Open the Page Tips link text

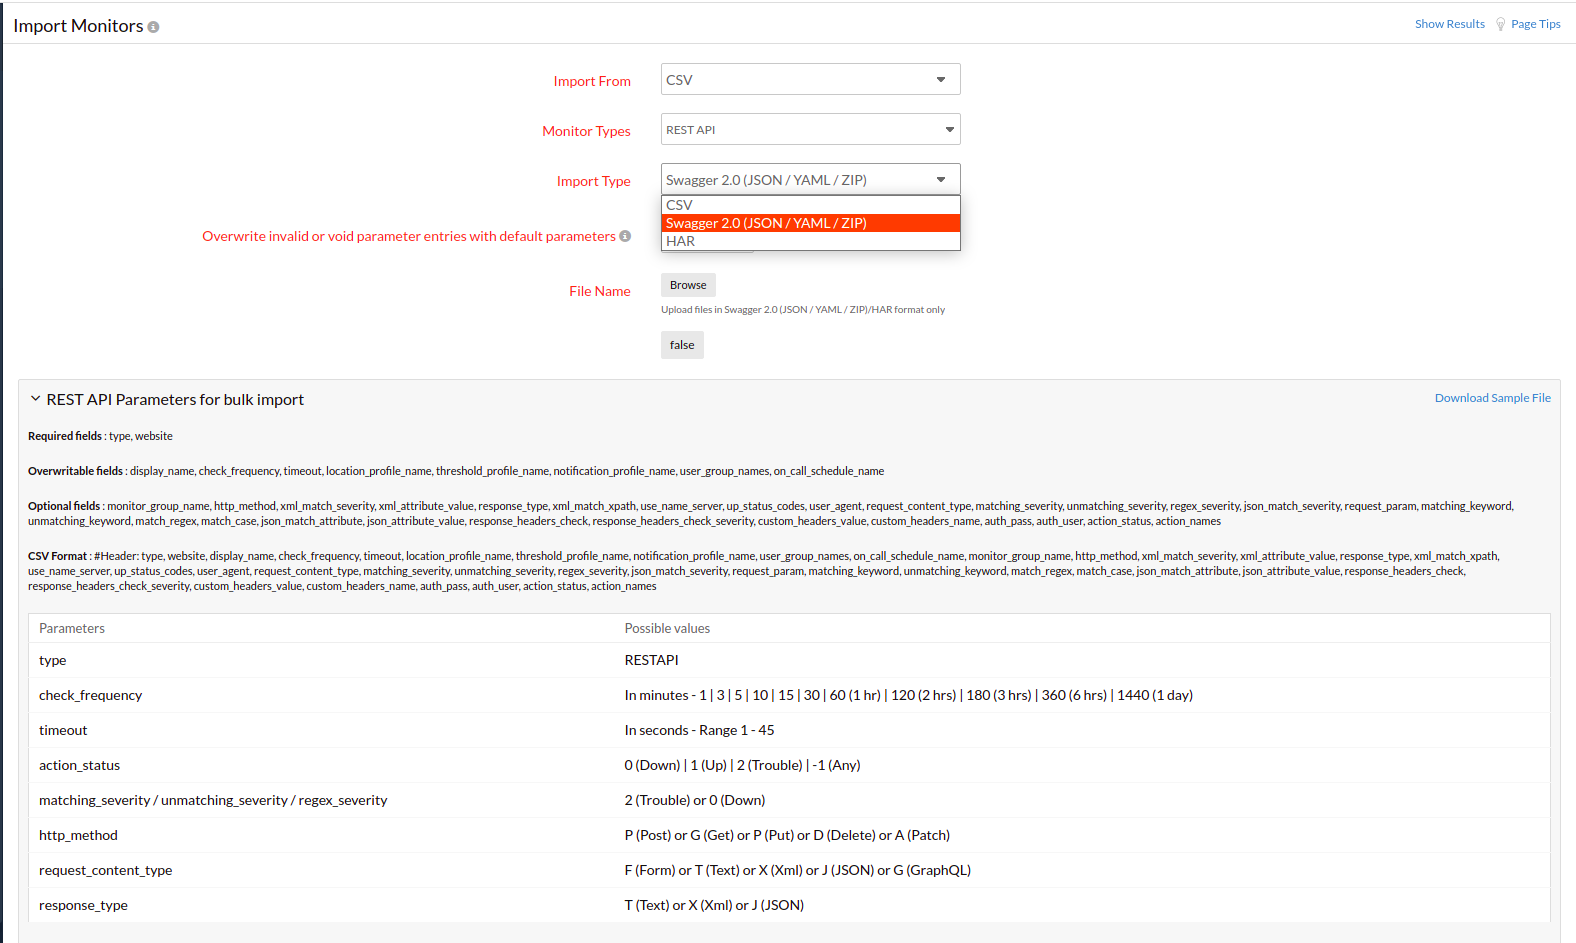(1535, 24)
